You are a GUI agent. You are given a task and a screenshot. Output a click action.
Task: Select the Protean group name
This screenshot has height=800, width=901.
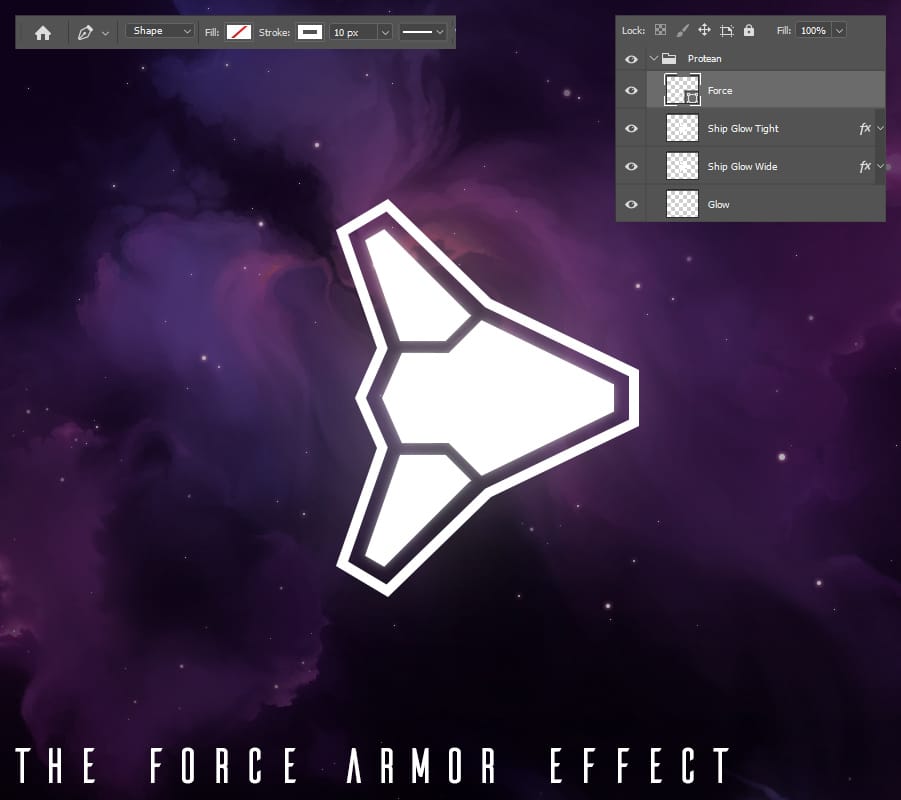point(704,59)
